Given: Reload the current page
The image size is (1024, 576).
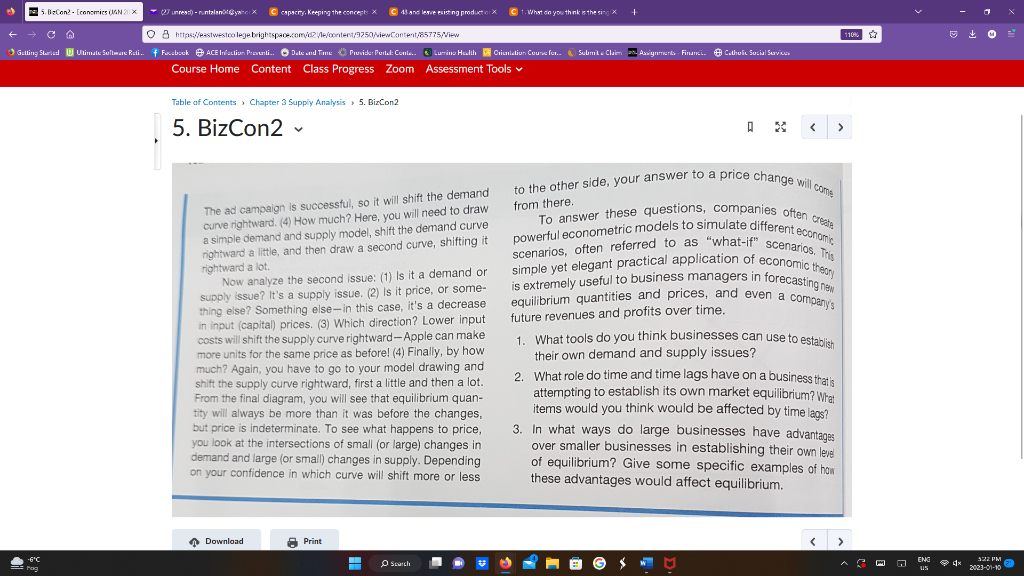Looking at the screenshot, I should [51, 34].
